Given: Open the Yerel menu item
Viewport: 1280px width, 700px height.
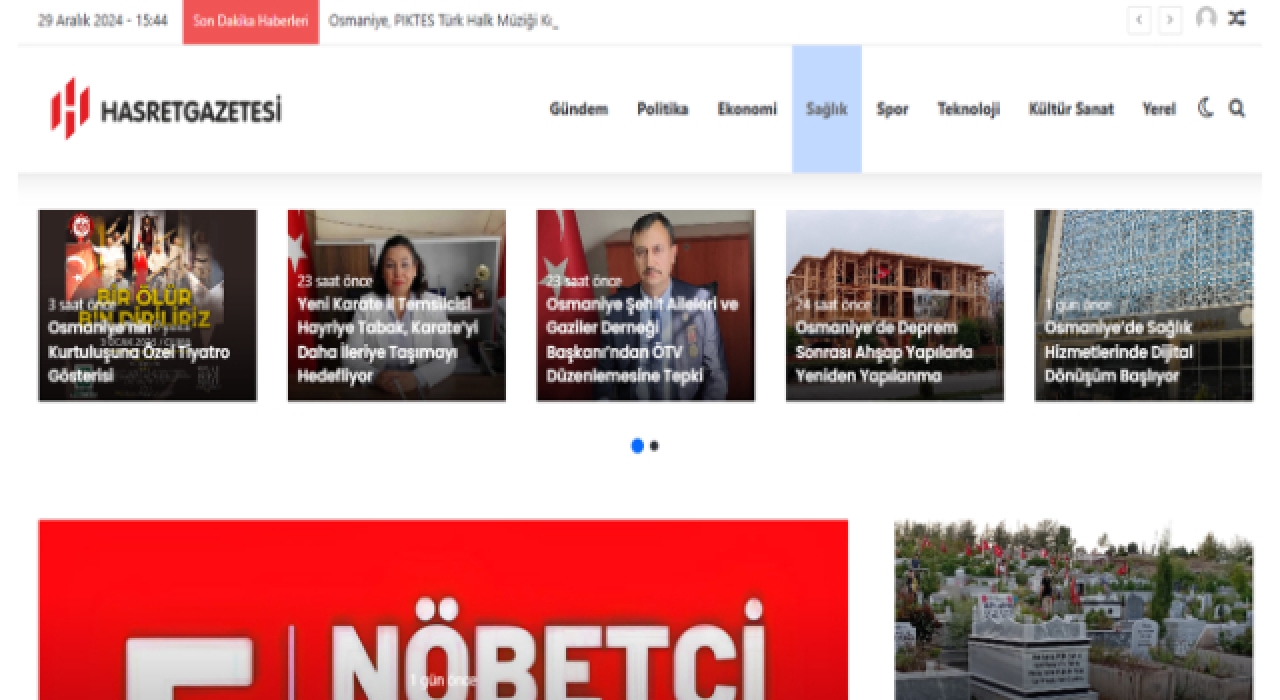Looking at the screenshot, I should click(x=1159, y=109).
